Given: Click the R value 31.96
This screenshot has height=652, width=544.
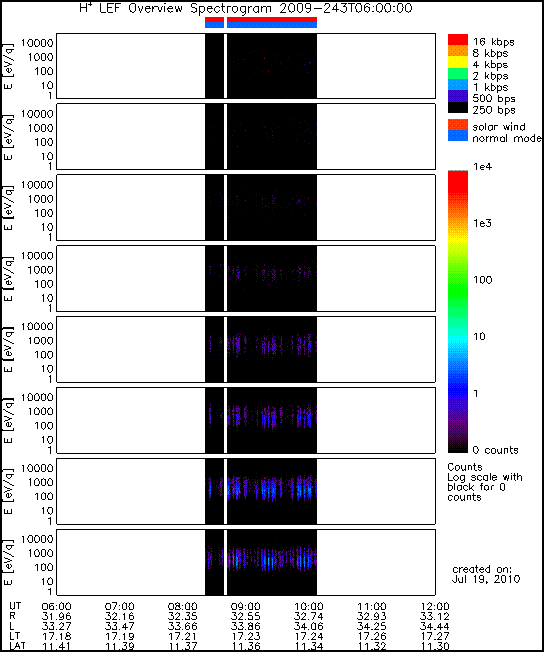Looking at the screenshot, I should (x=57, y=617).
